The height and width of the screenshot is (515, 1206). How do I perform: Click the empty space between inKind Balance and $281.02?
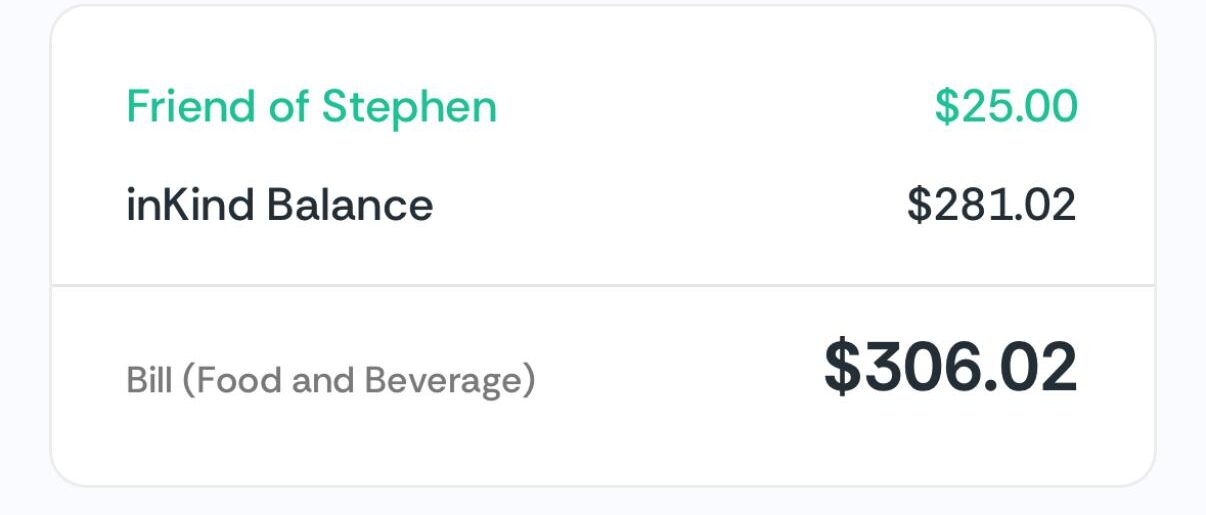[x=670, y=205]
